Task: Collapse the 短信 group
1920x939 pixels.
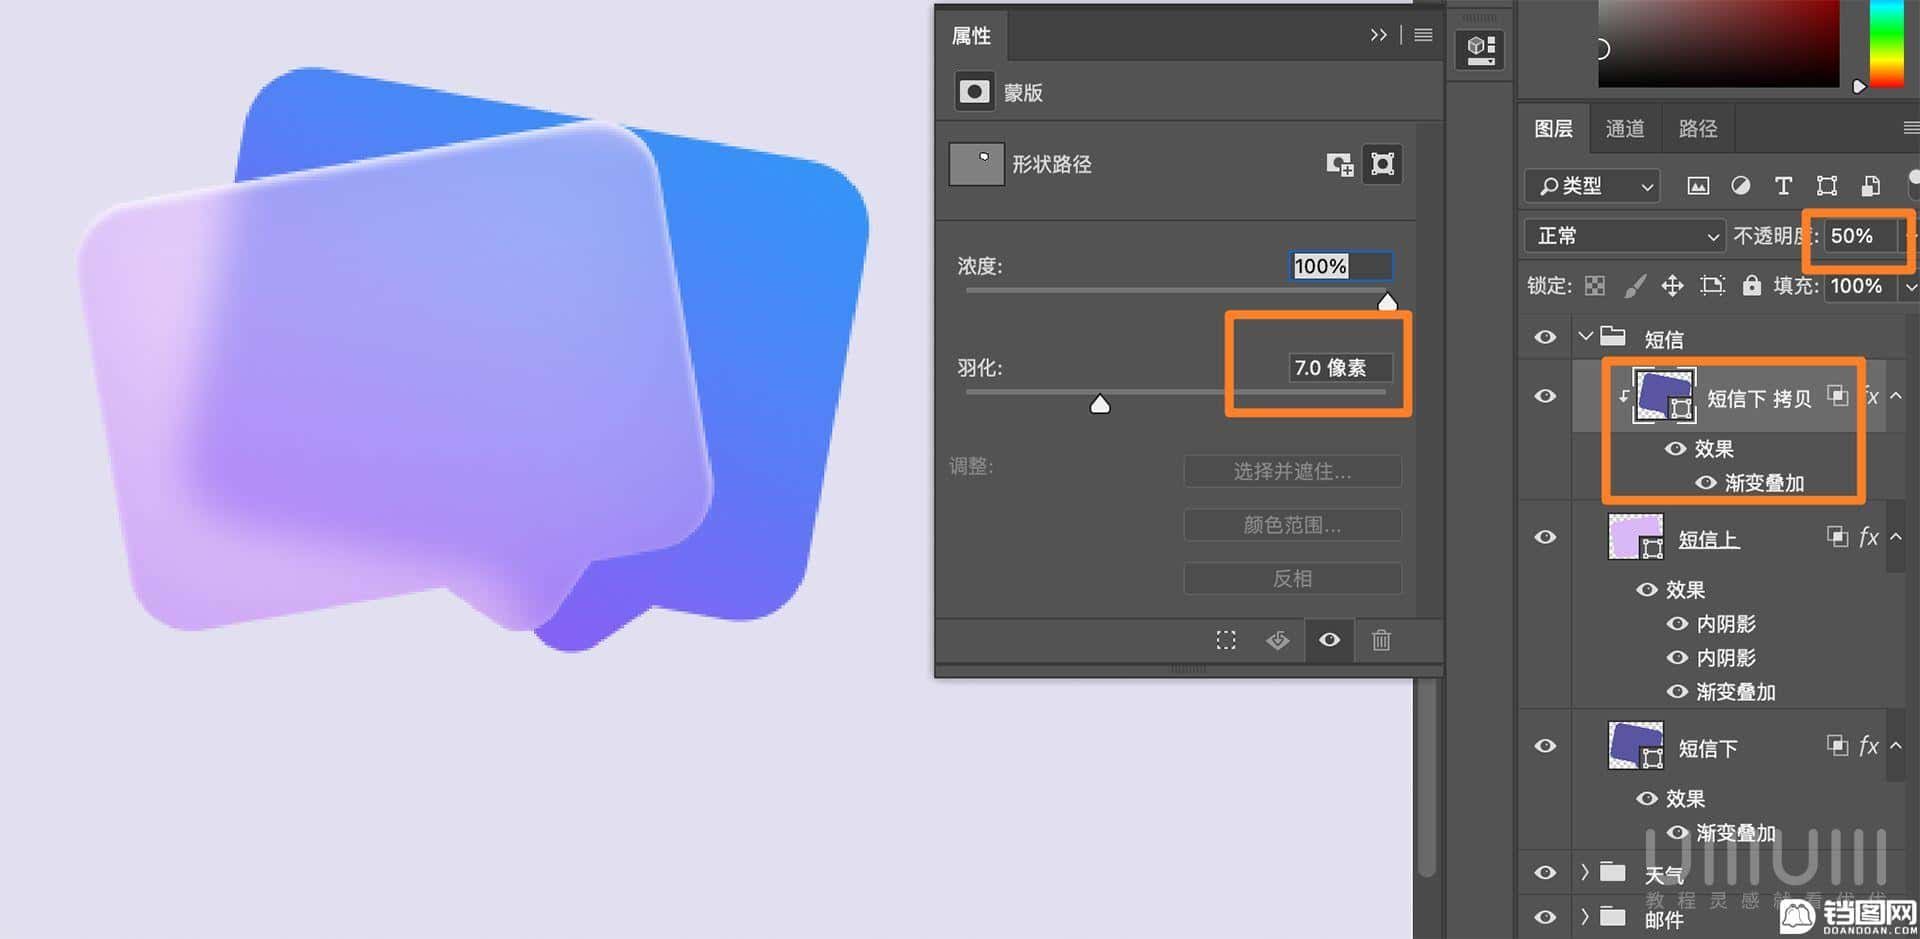Action: [1585, 337]
